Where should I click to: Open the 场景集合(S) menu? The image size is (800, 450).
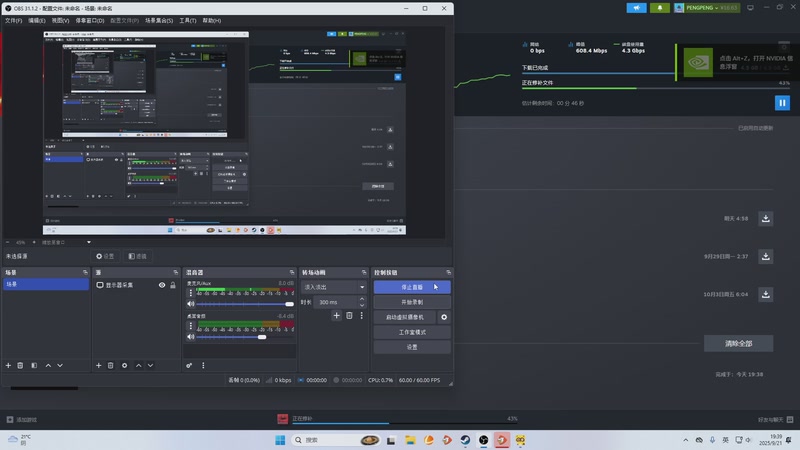[x=159, y=20]
